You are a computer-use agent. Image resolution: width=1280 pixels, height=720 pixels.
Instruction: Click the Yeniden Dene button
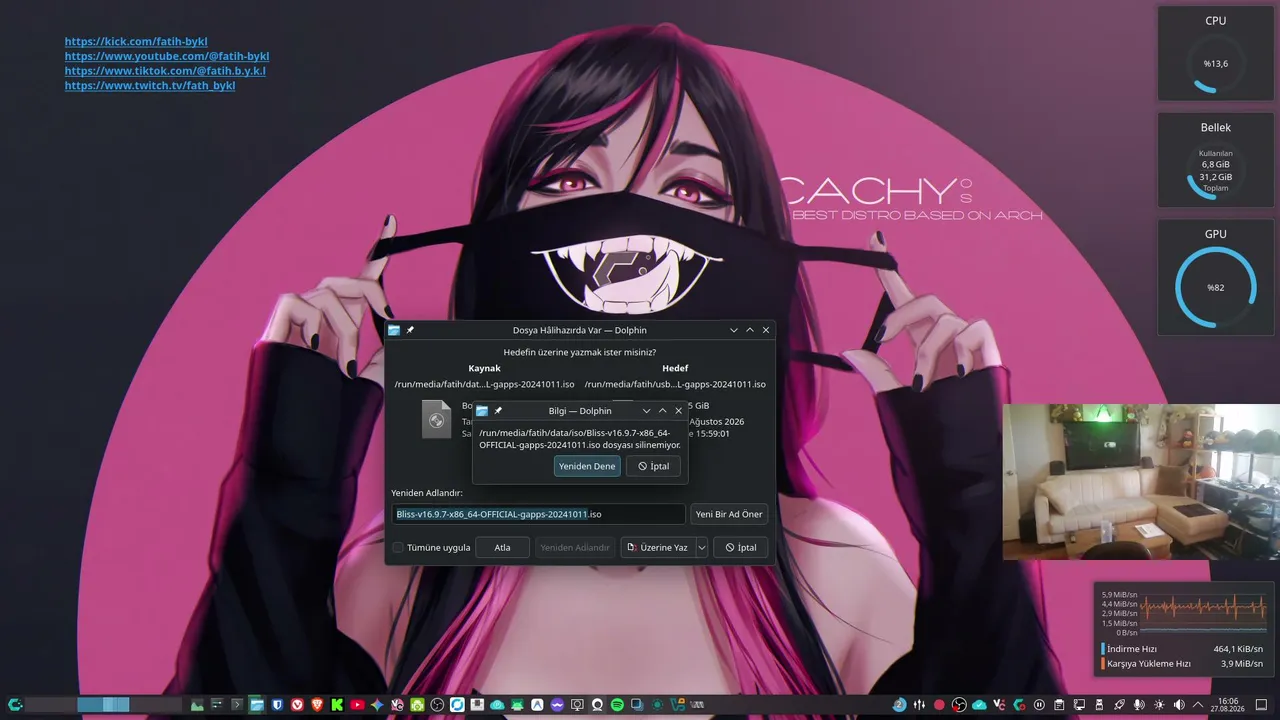587,466
